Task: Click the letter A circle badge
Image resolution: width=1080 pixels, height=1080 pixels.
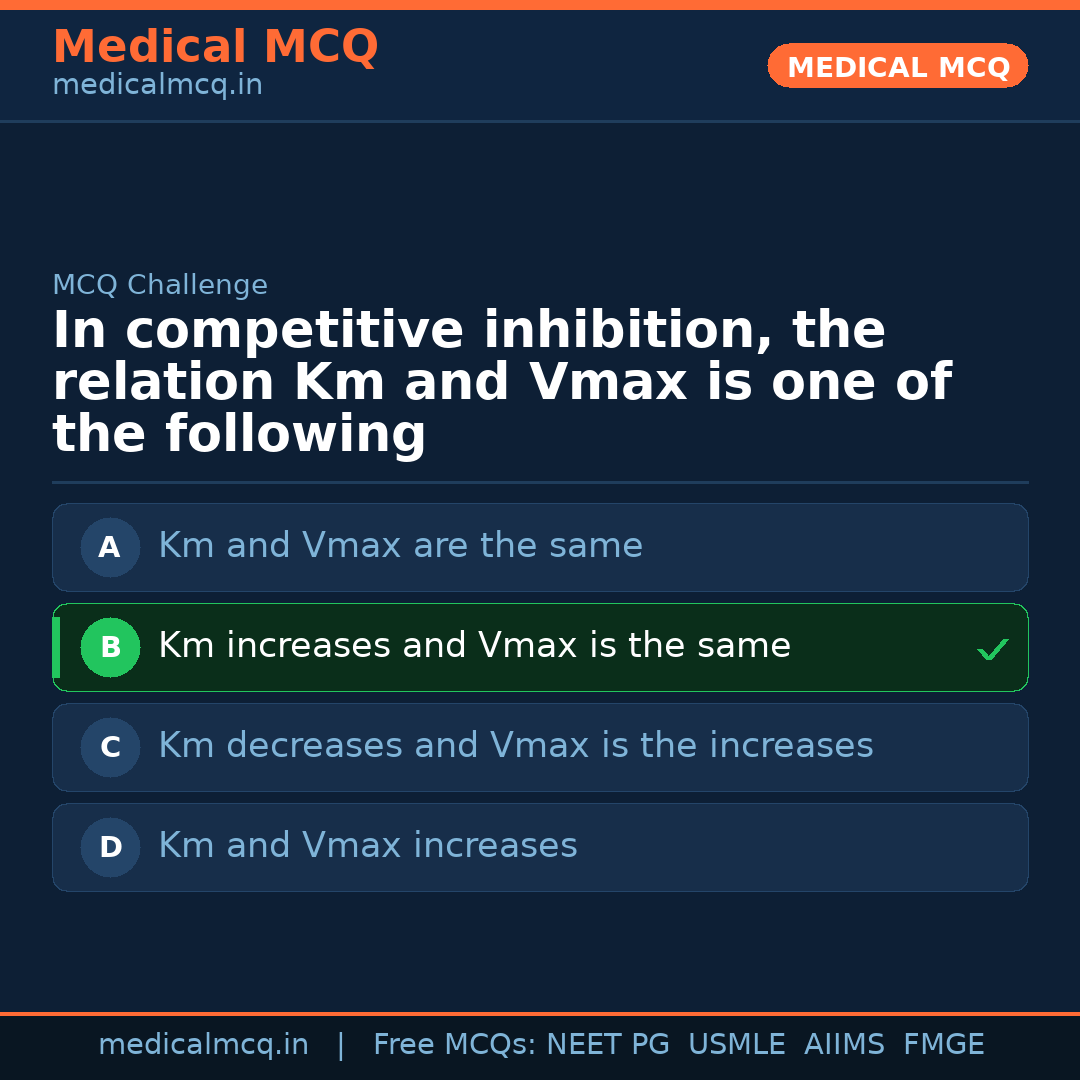Action: click(x=110, y=547)
